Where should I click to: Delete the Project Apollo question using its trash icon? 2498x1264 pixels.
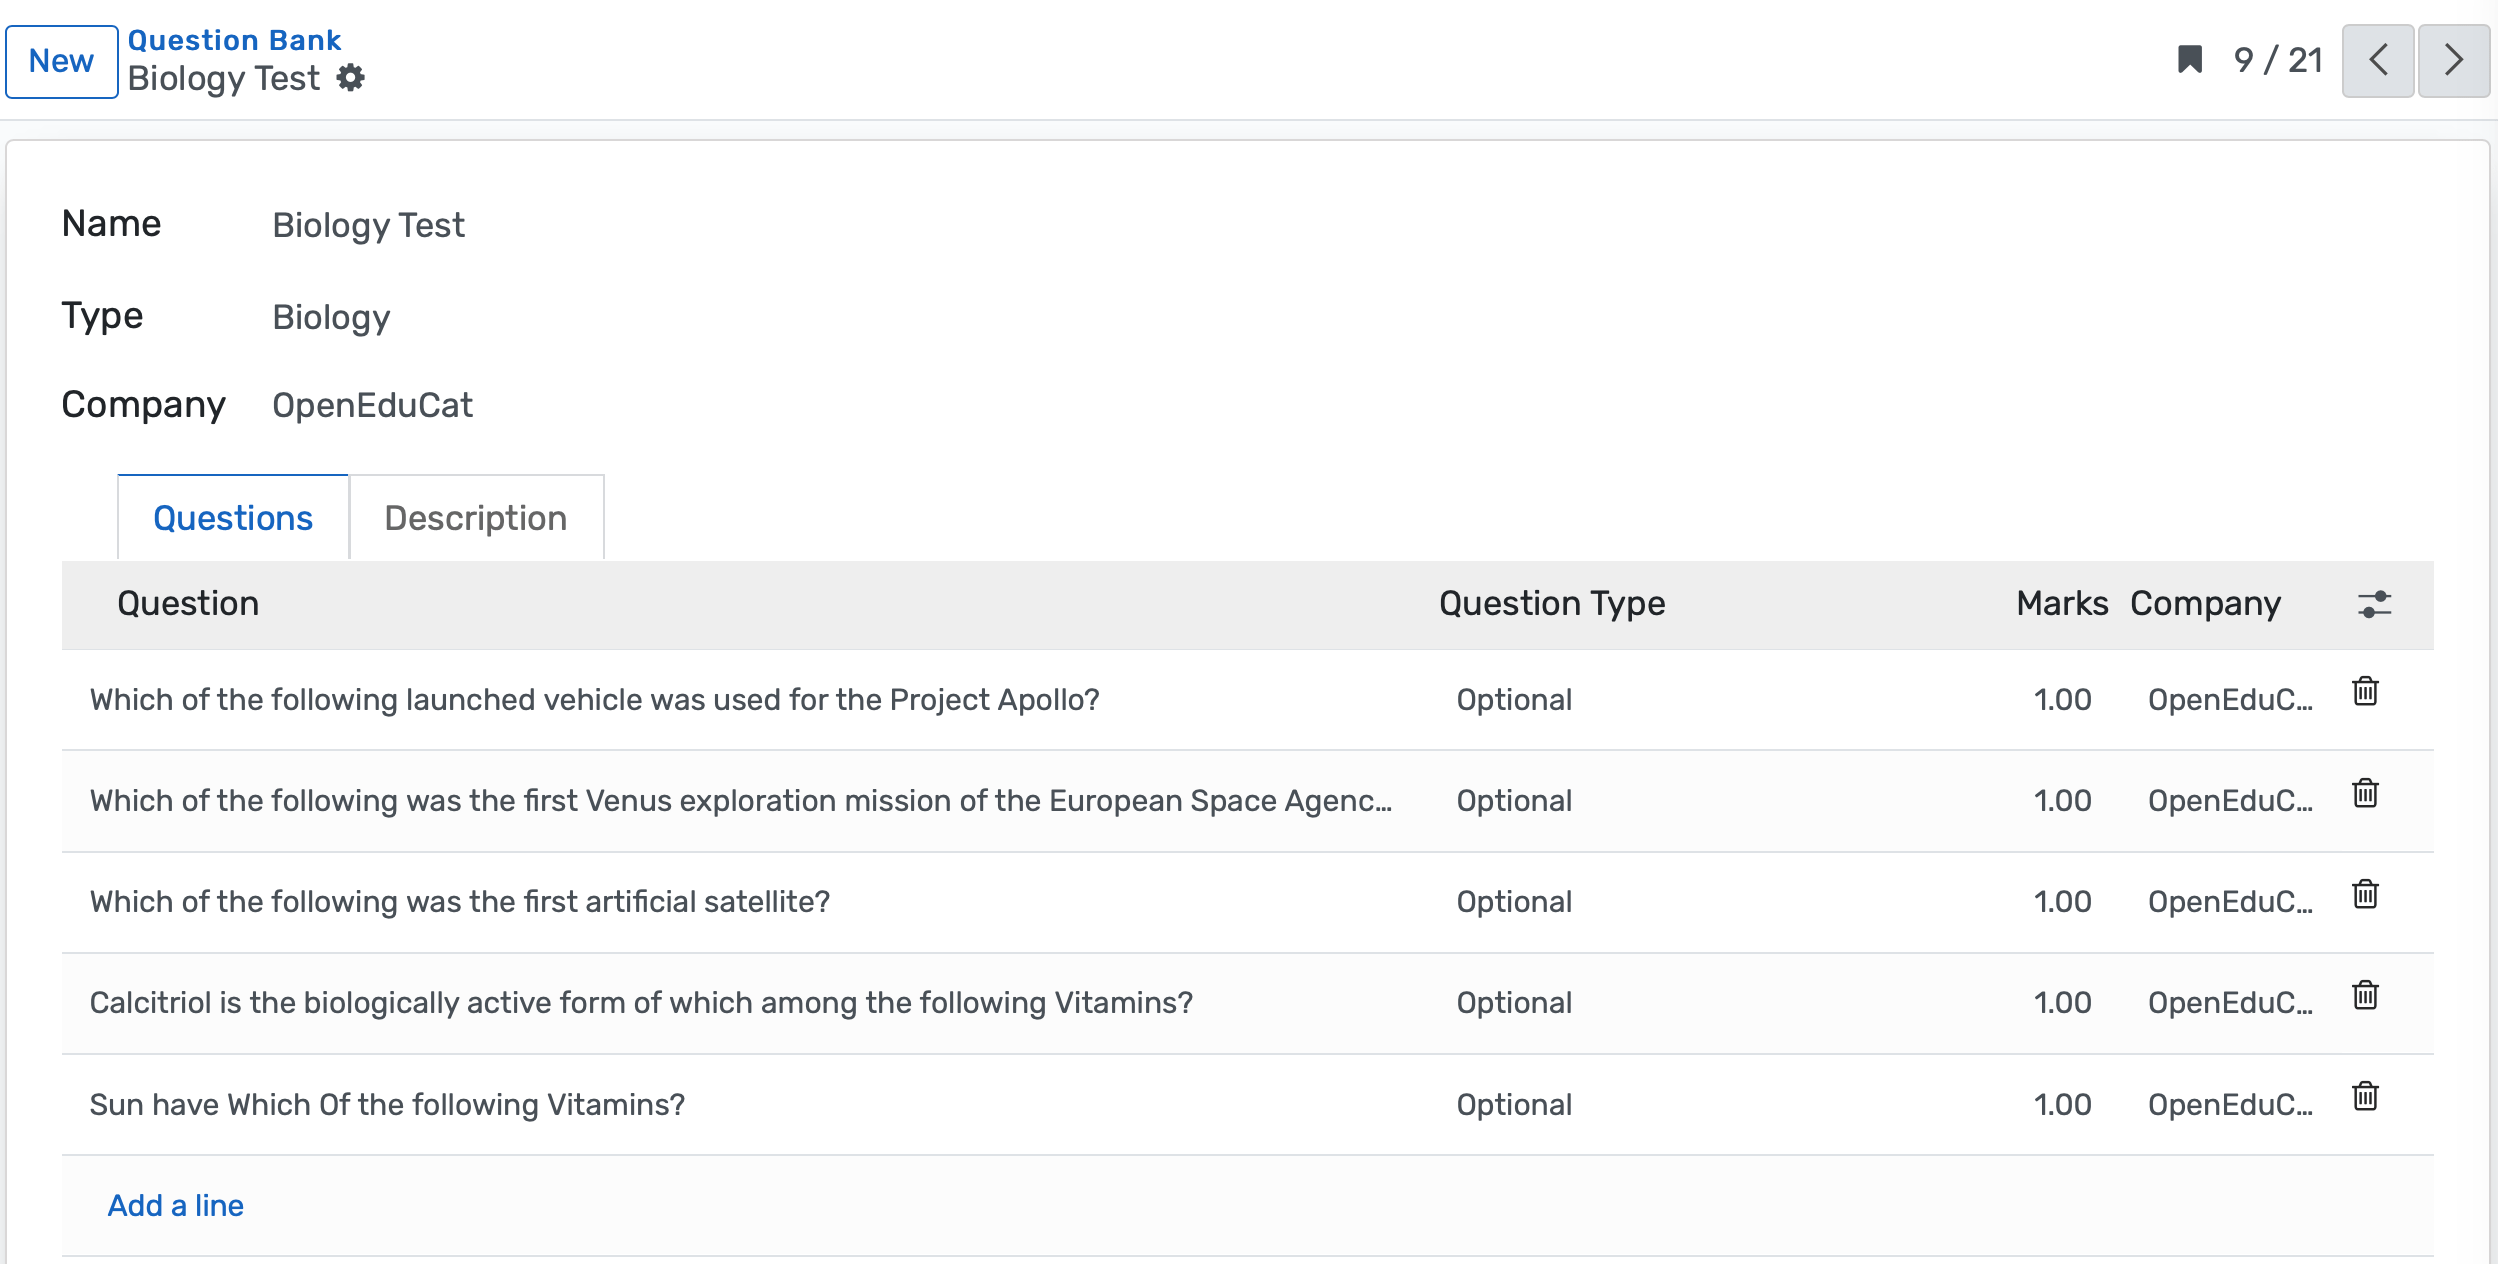pos(2364,690)
